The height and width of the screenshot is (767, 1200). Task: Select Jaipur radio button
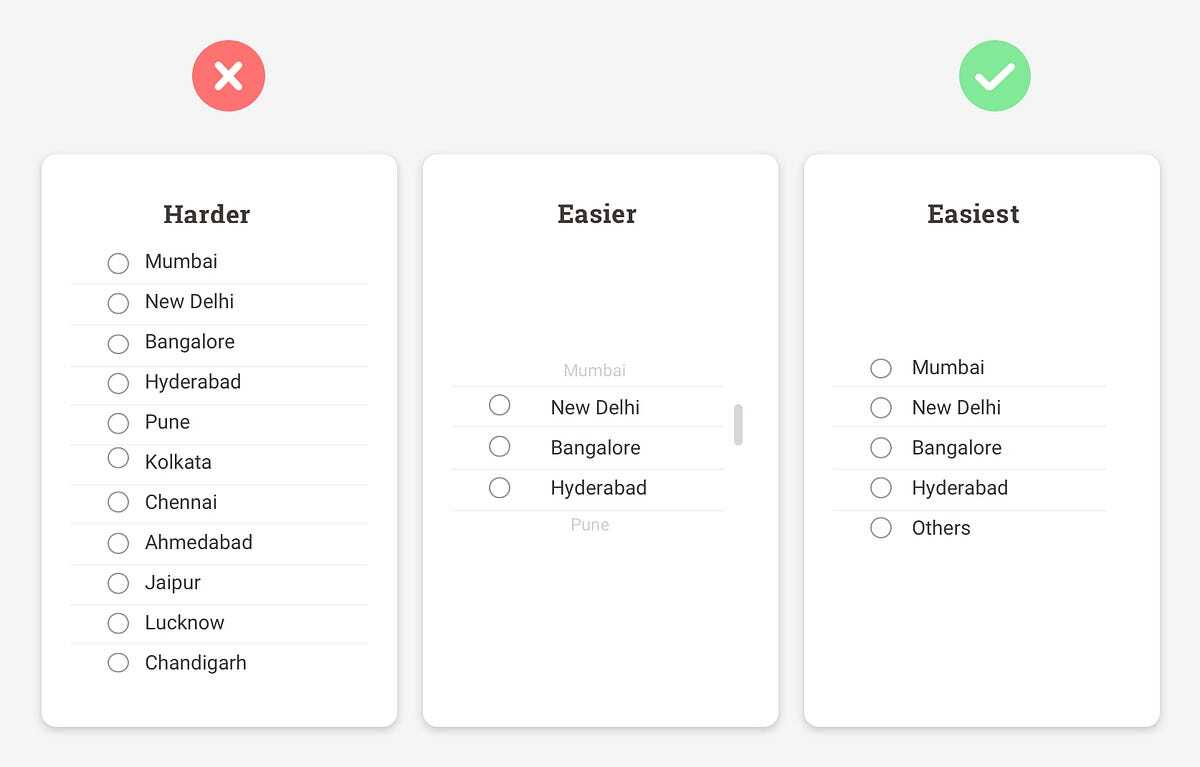tap(118, 583)
